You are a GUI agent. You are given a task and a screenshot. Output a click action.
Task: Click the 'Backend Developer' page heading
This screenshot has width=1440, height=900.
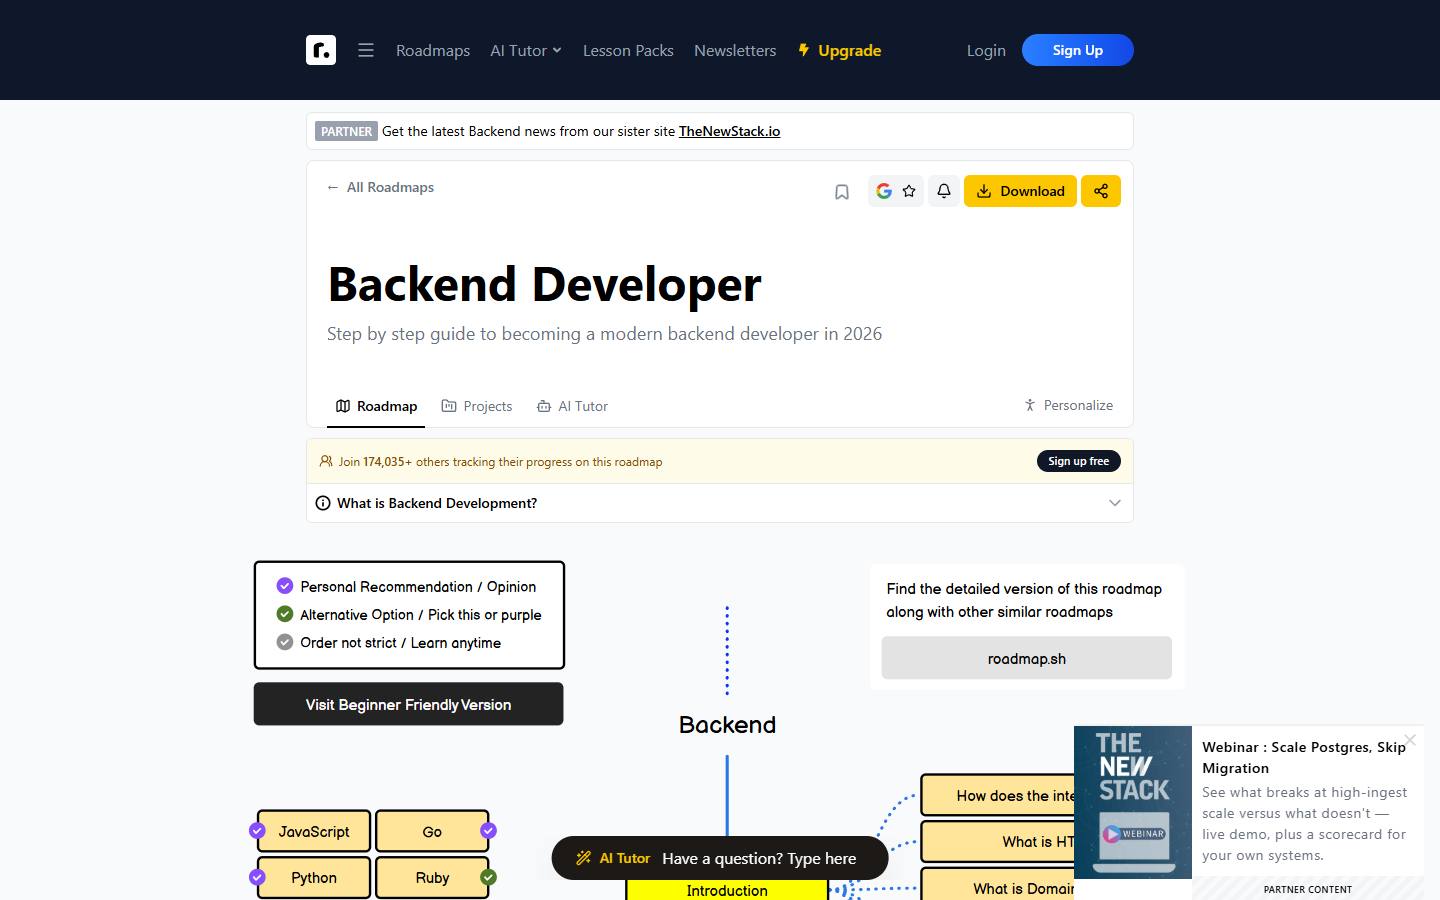tap(544, 284)
